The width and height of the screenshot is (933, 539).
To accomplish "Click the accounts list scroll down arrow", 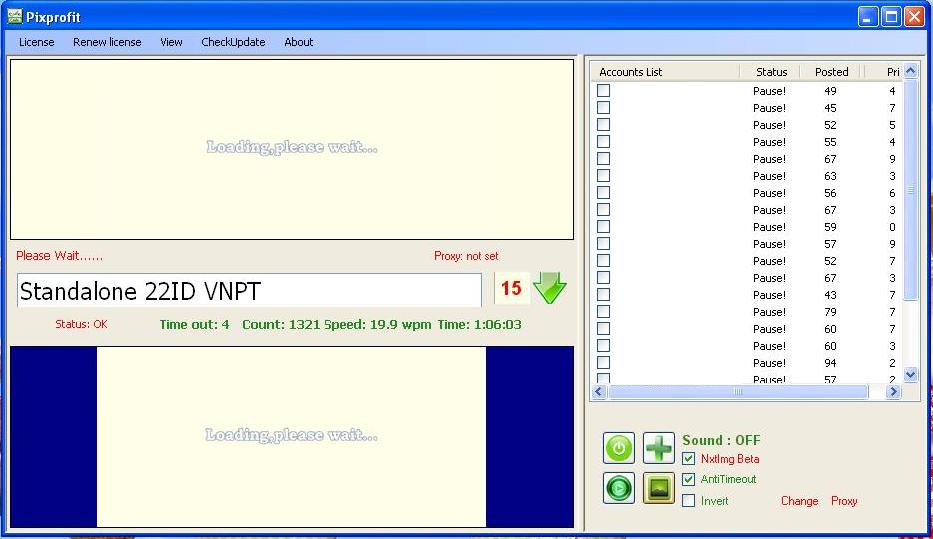I will pos(910,374).
